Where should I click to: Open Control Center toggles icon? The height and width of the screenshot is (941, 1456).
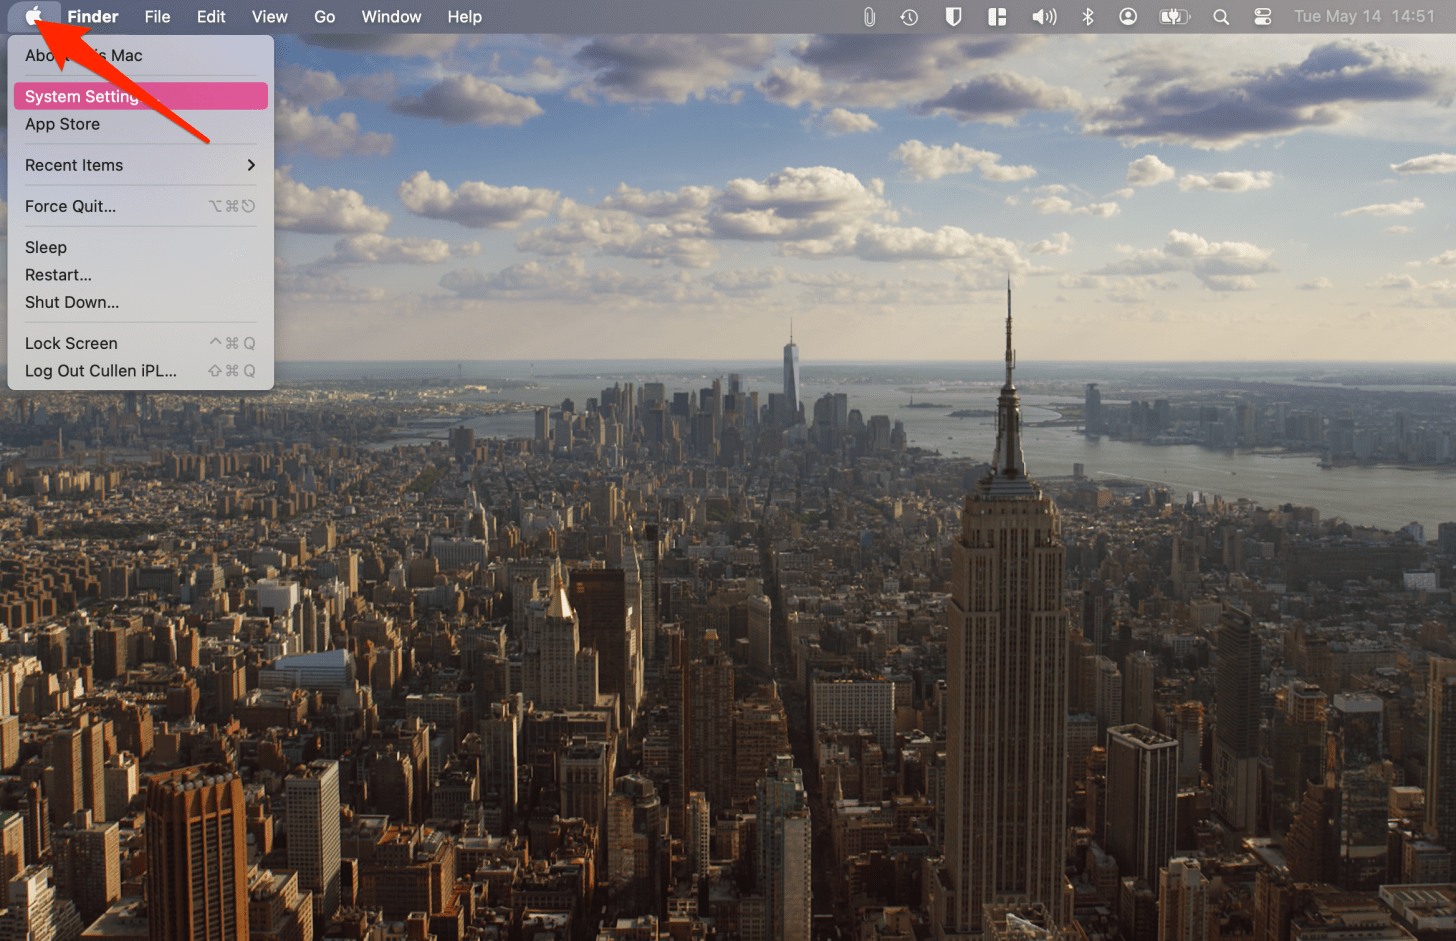[x=1263, y=17]
